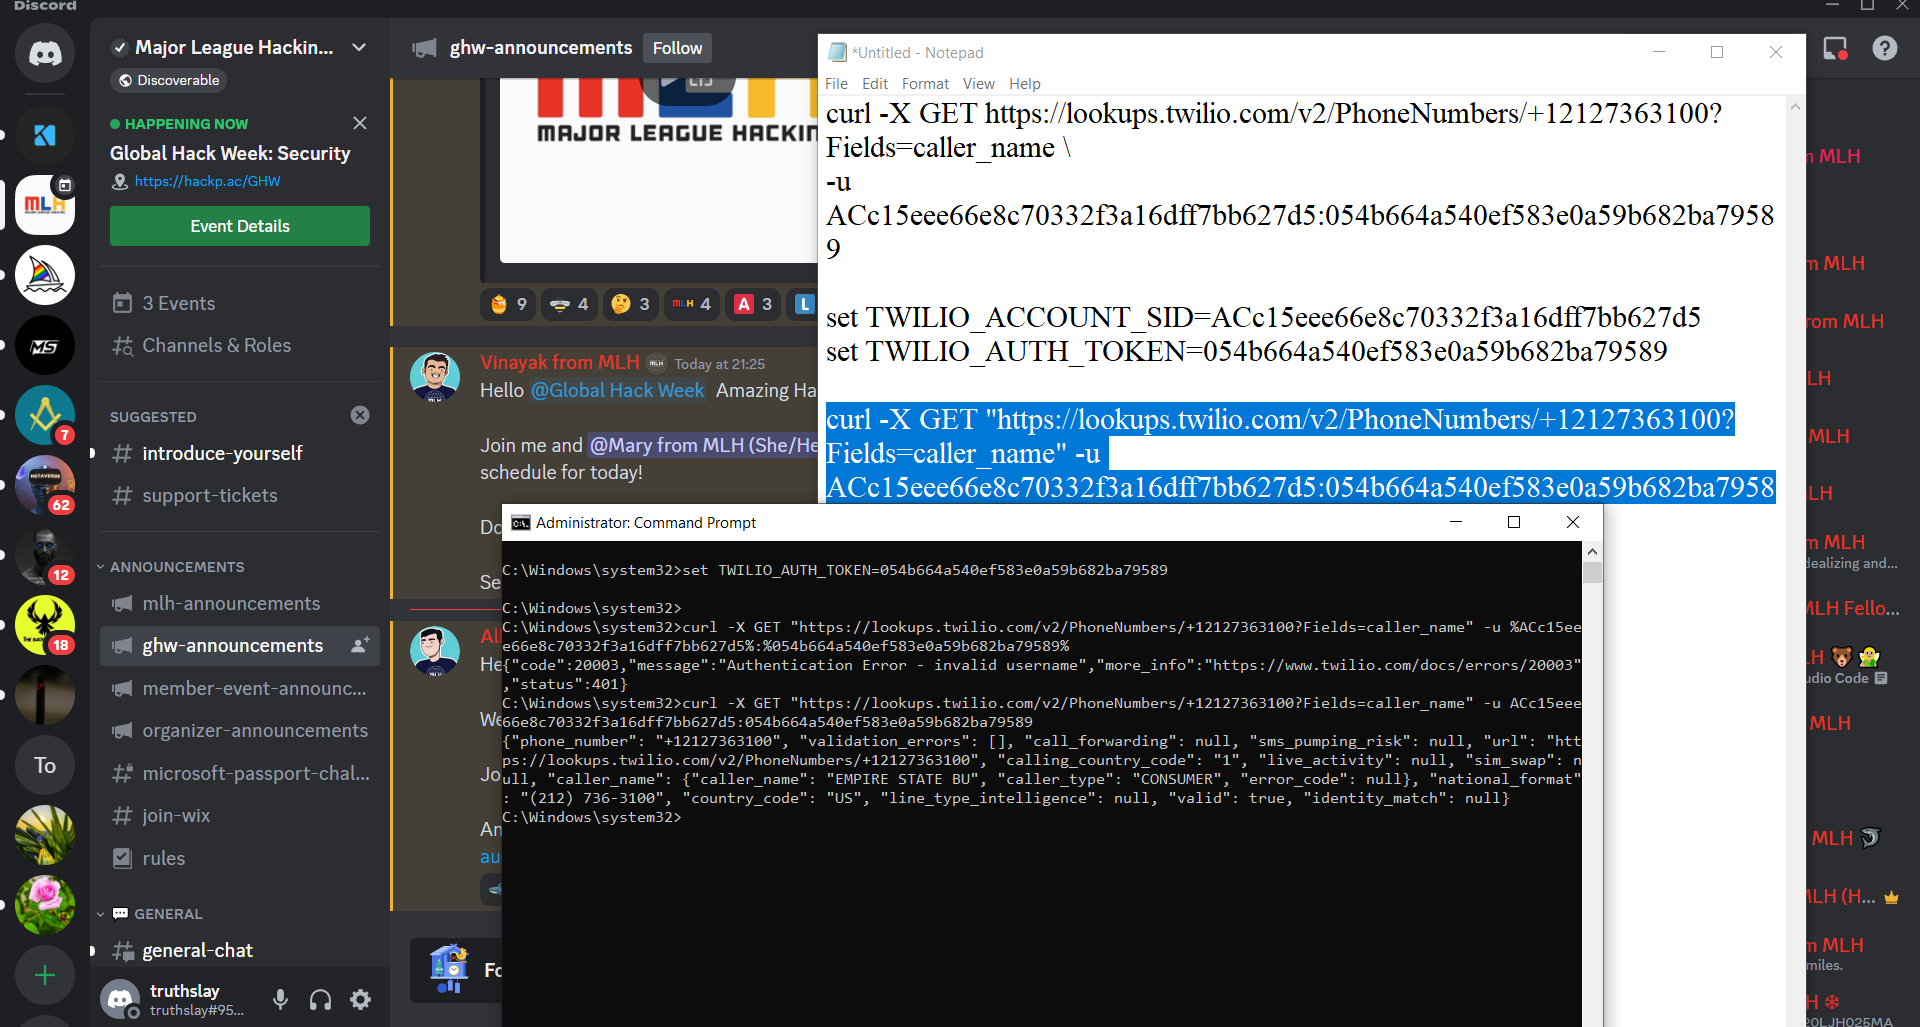The height and width of the screenshot is (1027, 1920).
Task: Toggle the reaction with count 4 beside 9
Action: [x=570, y=304]
